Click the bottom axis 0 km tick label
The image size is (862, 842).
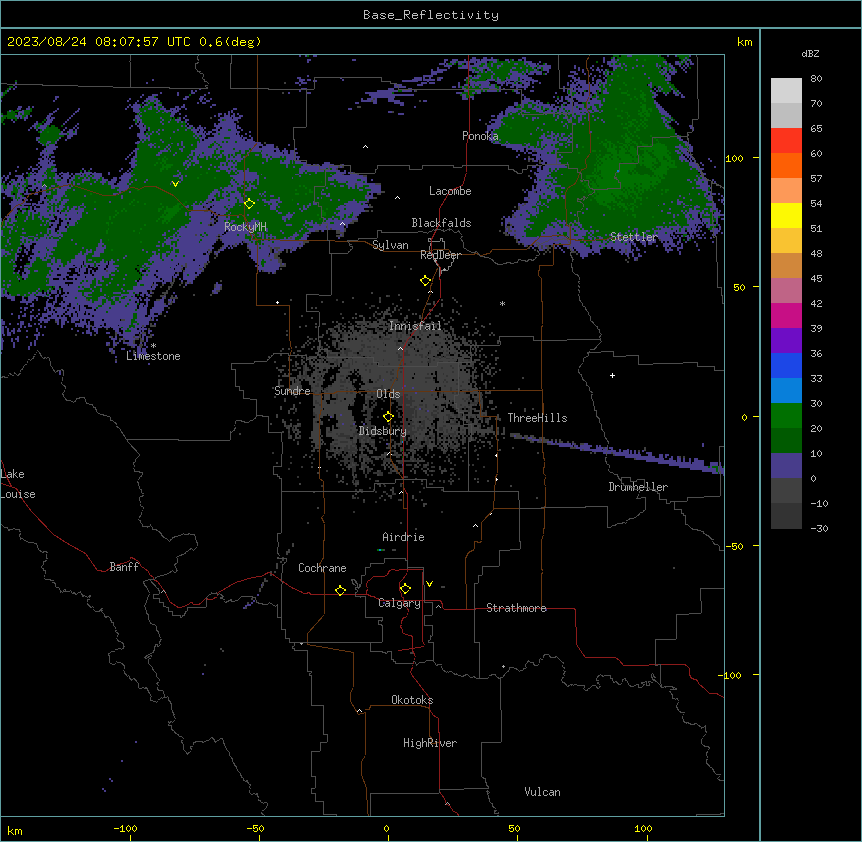(x=386, y=828)
